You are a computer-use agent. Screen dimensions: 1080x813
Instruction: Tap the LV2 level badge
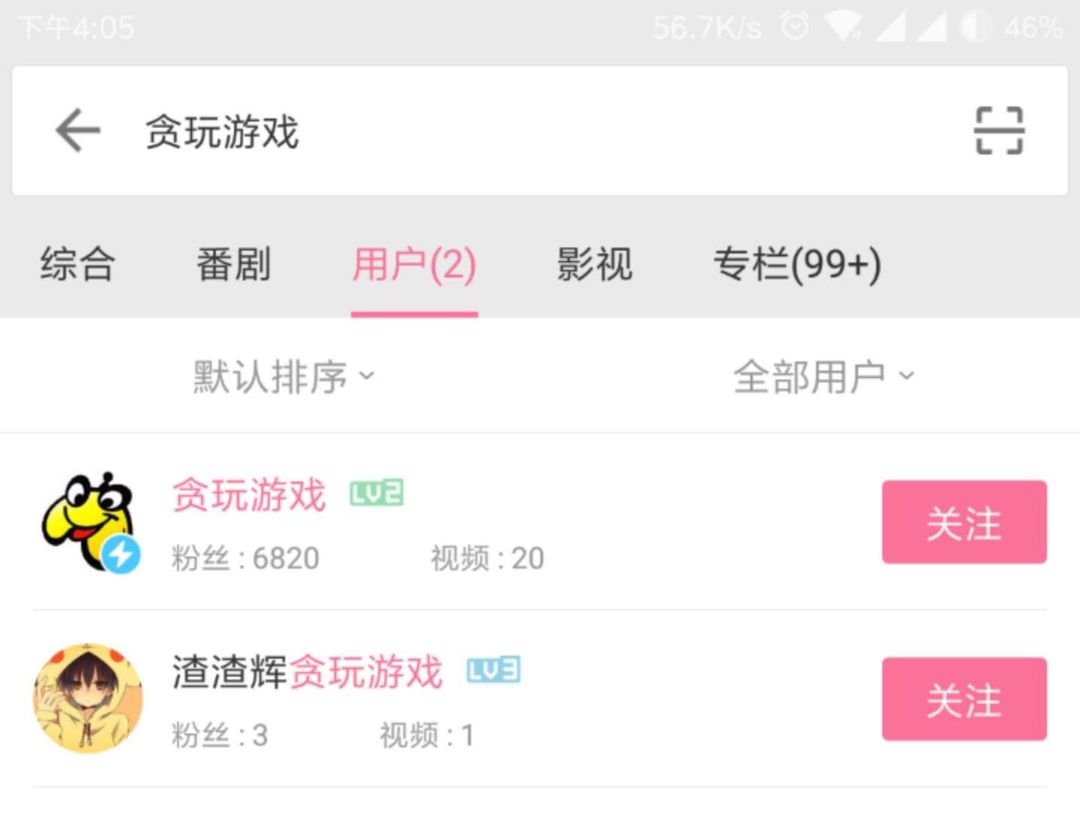[x=376, y=493]
